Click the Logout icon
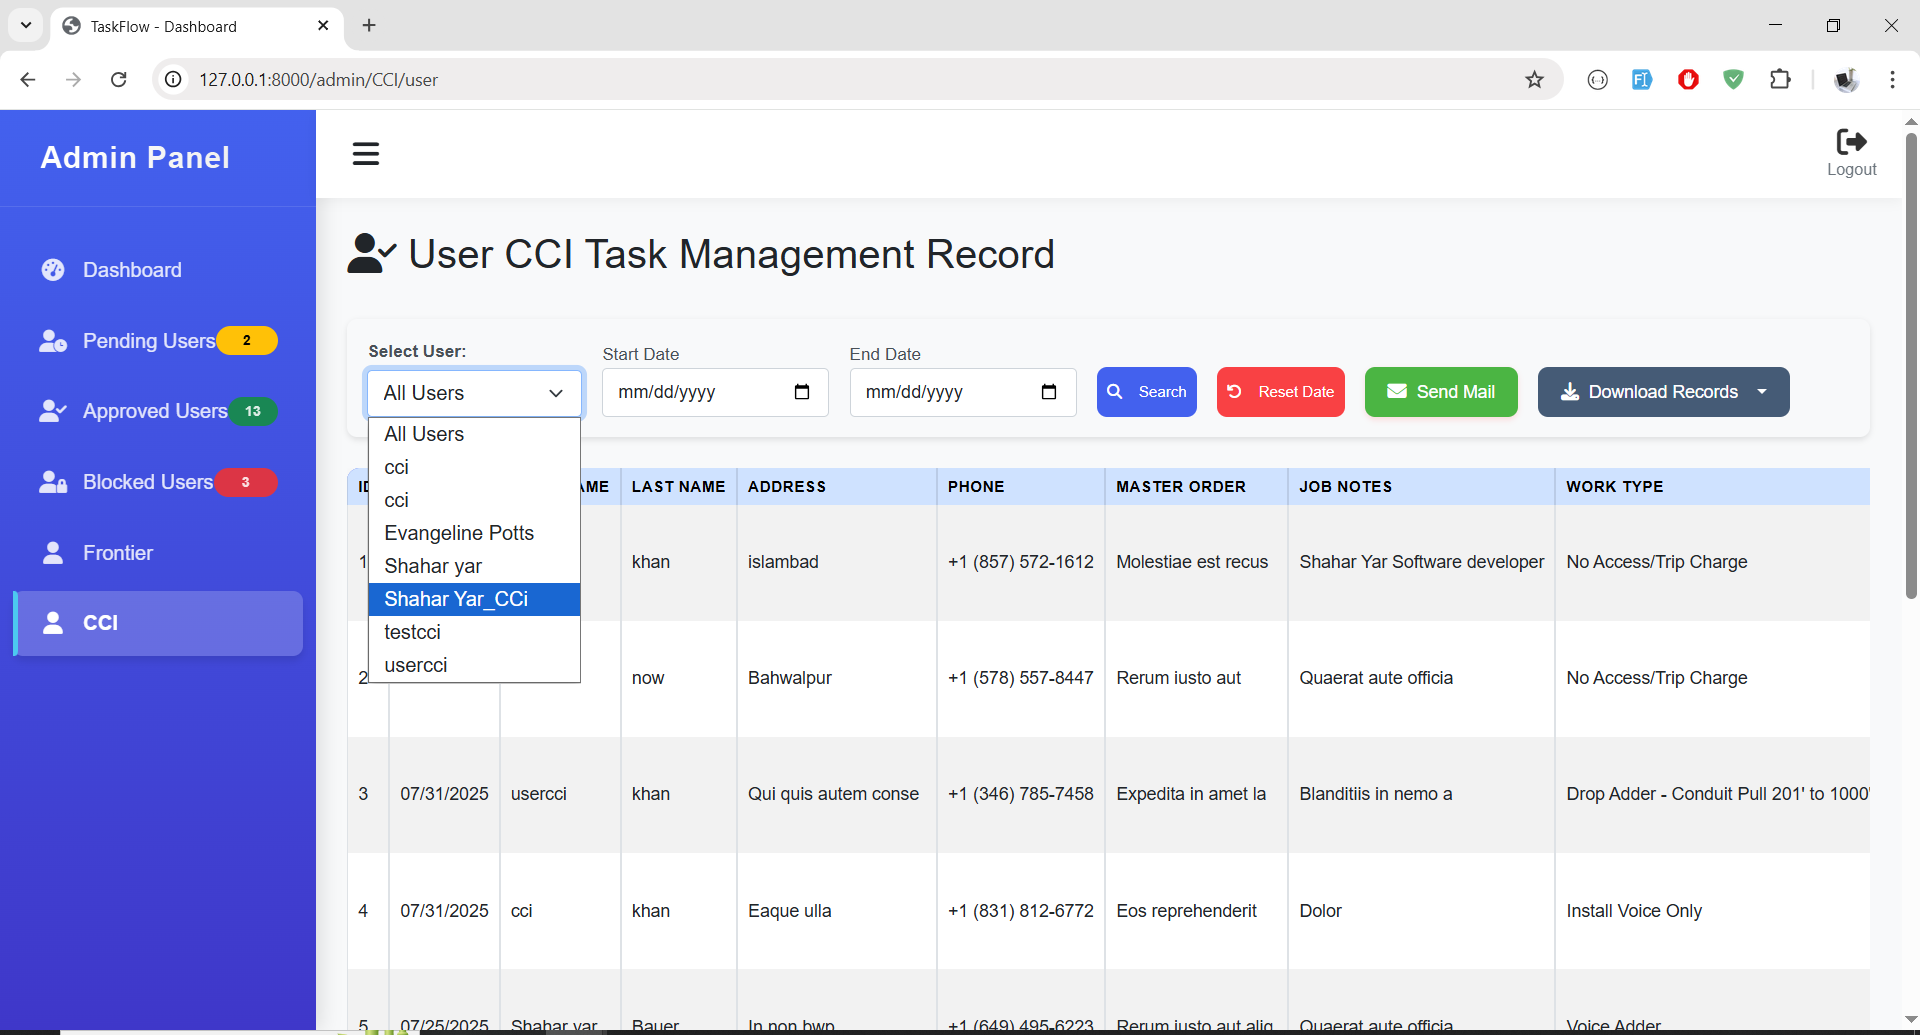This screenshot has height=1035, width=1920. (x=1851, y=142)
